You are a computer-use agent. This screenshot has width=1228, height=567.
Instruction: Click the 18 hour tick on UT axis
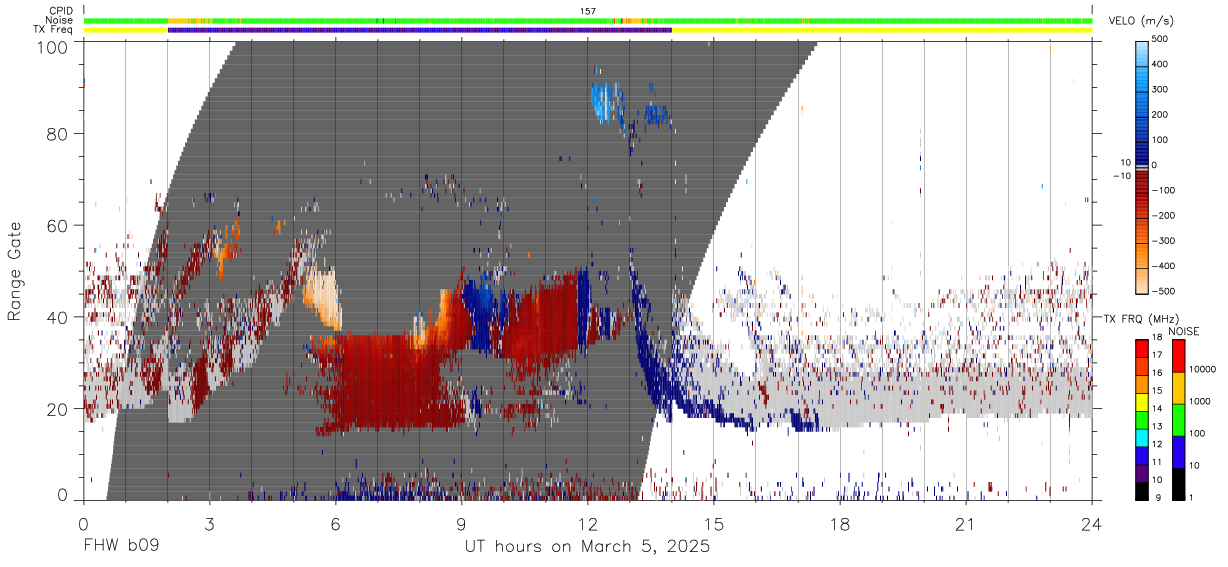pos(840,525)
